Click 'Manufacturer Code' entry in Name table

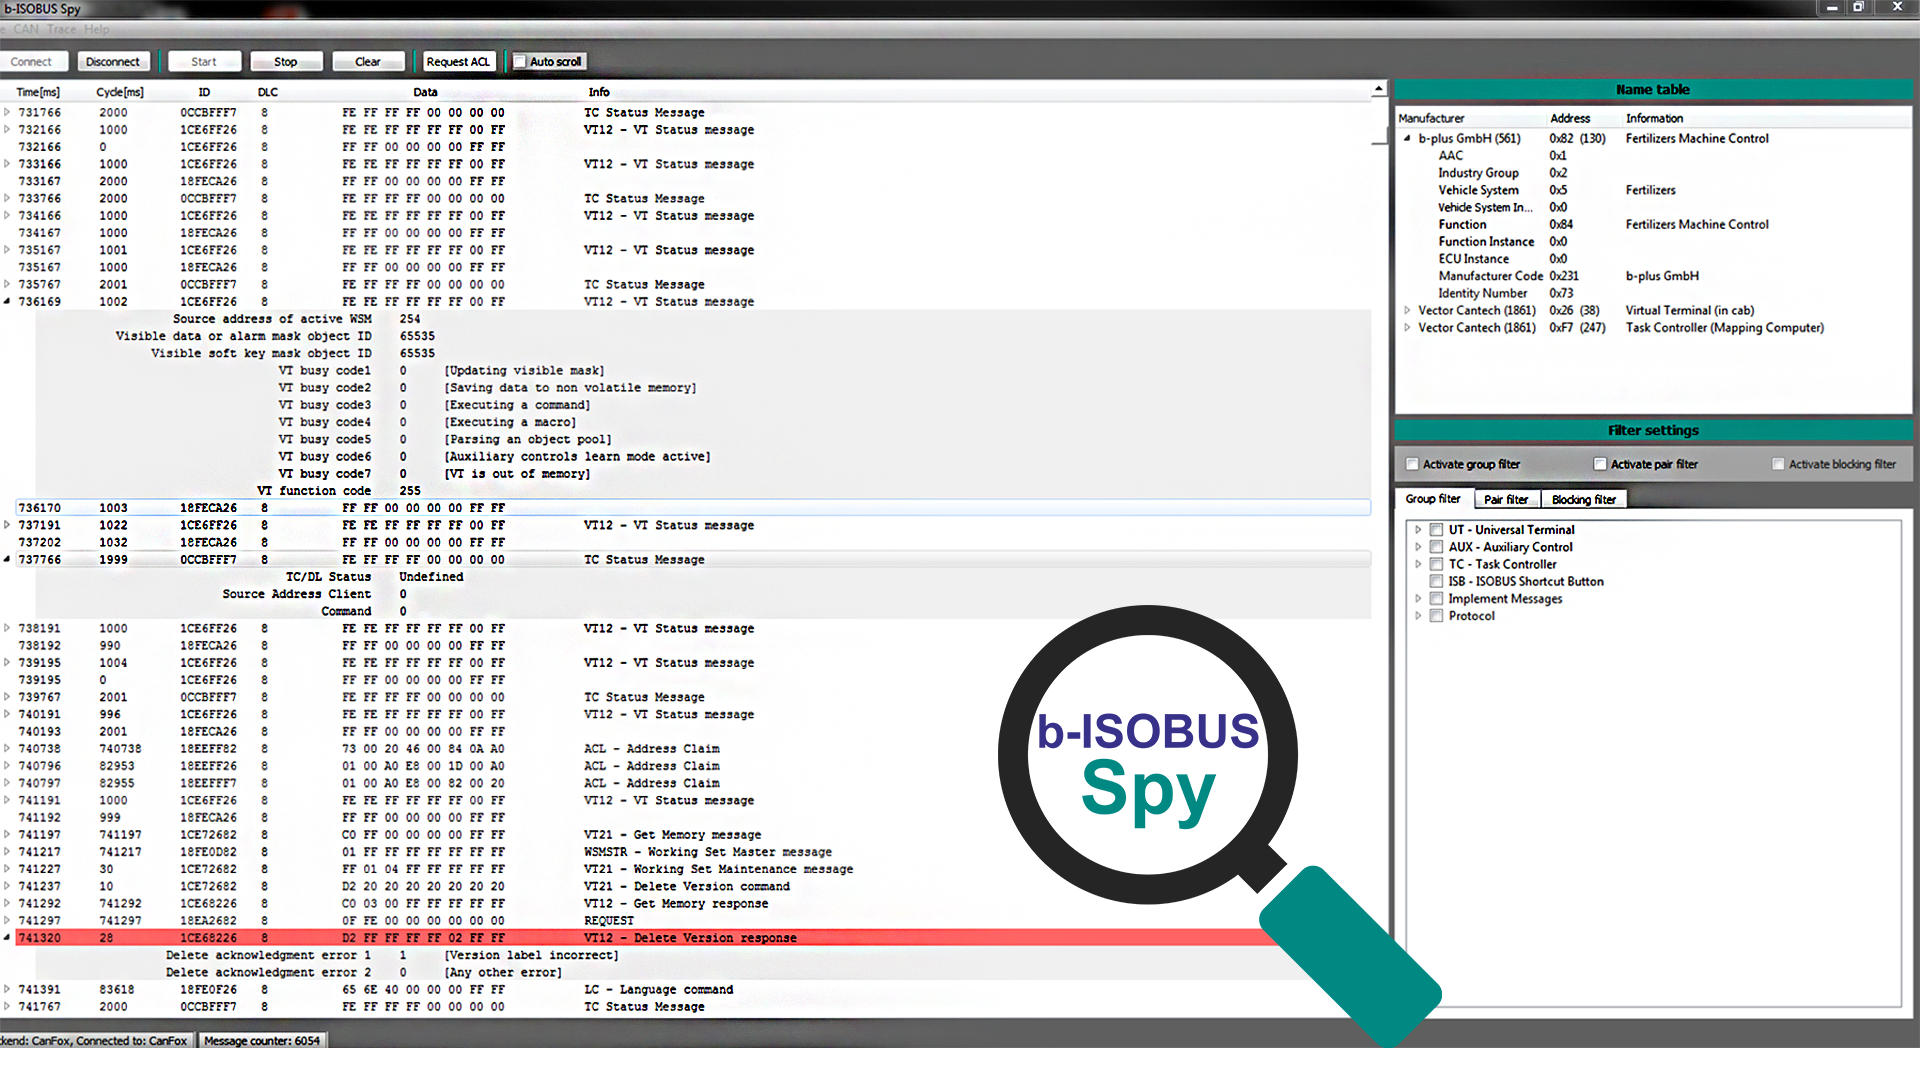coord(1490,276)
